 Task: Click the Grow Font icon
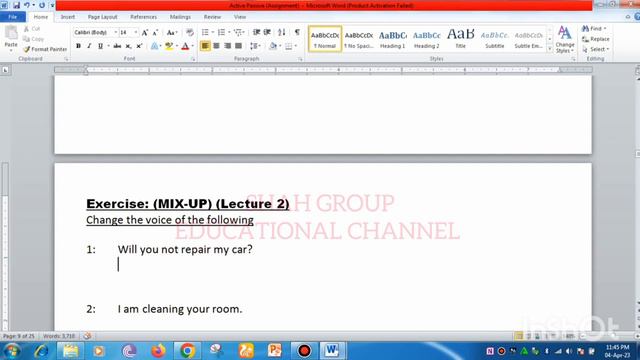(x=144, y=32)
